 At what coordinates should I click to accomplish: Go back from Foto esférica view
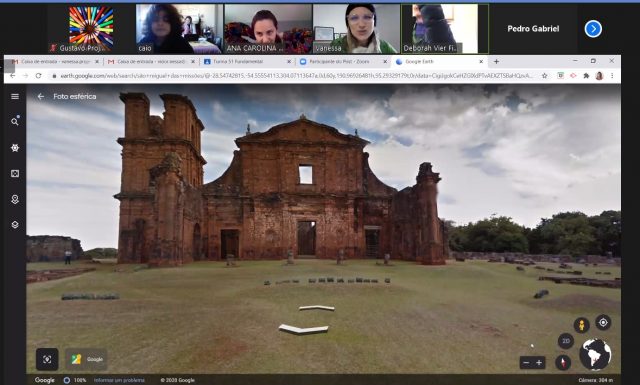coord(40,96)
